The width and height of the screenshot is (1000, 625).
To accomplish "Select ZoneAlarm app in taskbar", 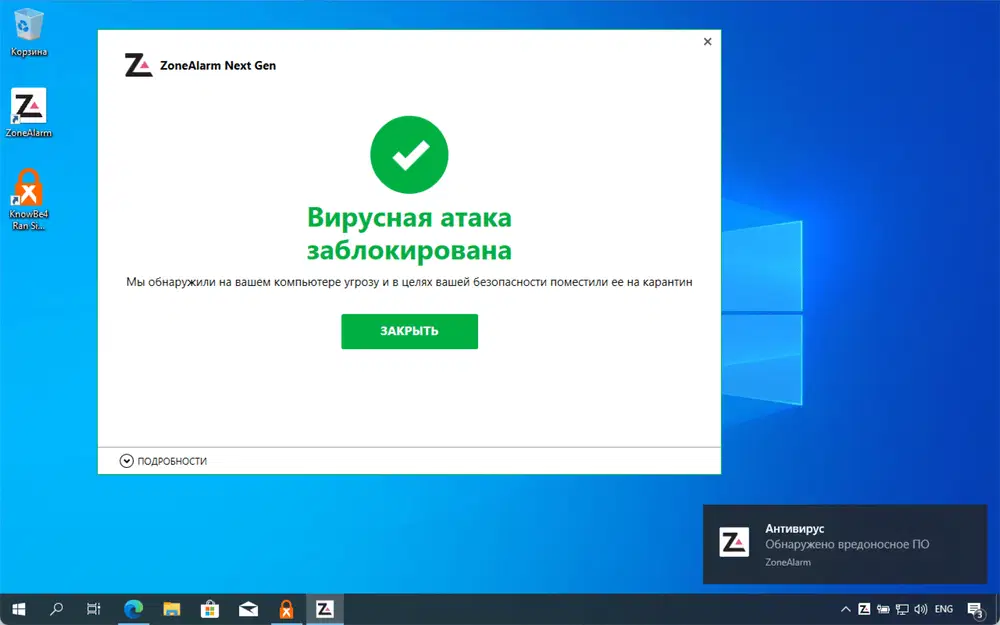I will [x=325, y=609].
